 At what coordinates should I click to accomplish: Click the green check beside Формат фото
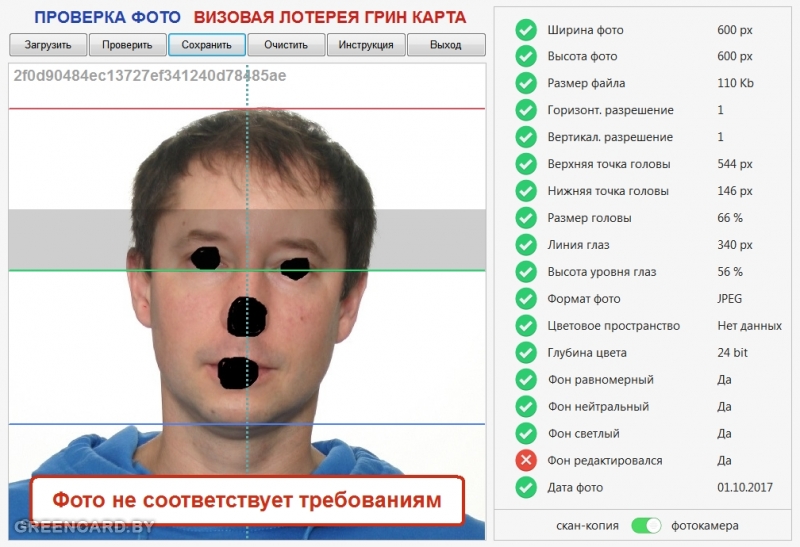click(x=526, y=299)
